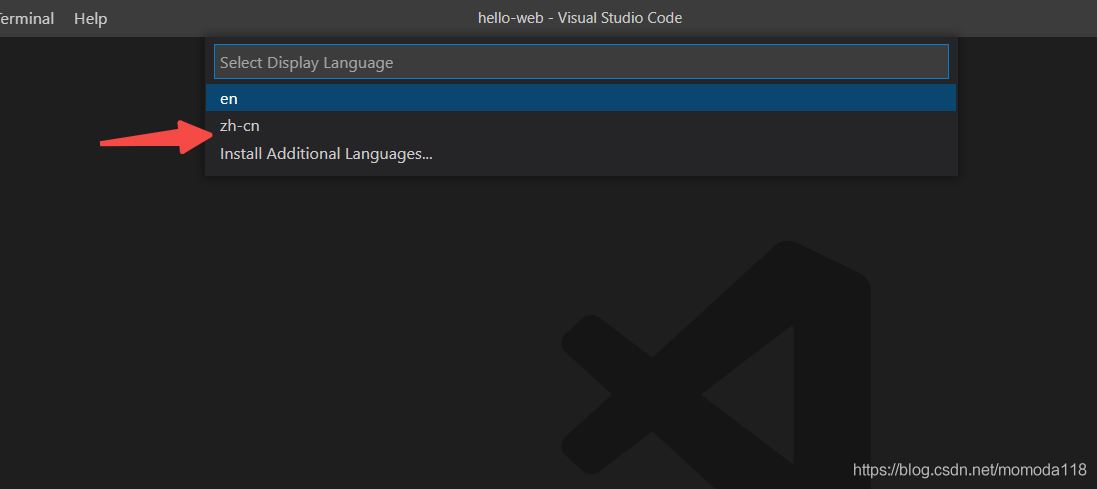The width and height of the screenshot is (1097, 489).
Task: Click Install Additional Languages...
Action: point(326,154)
